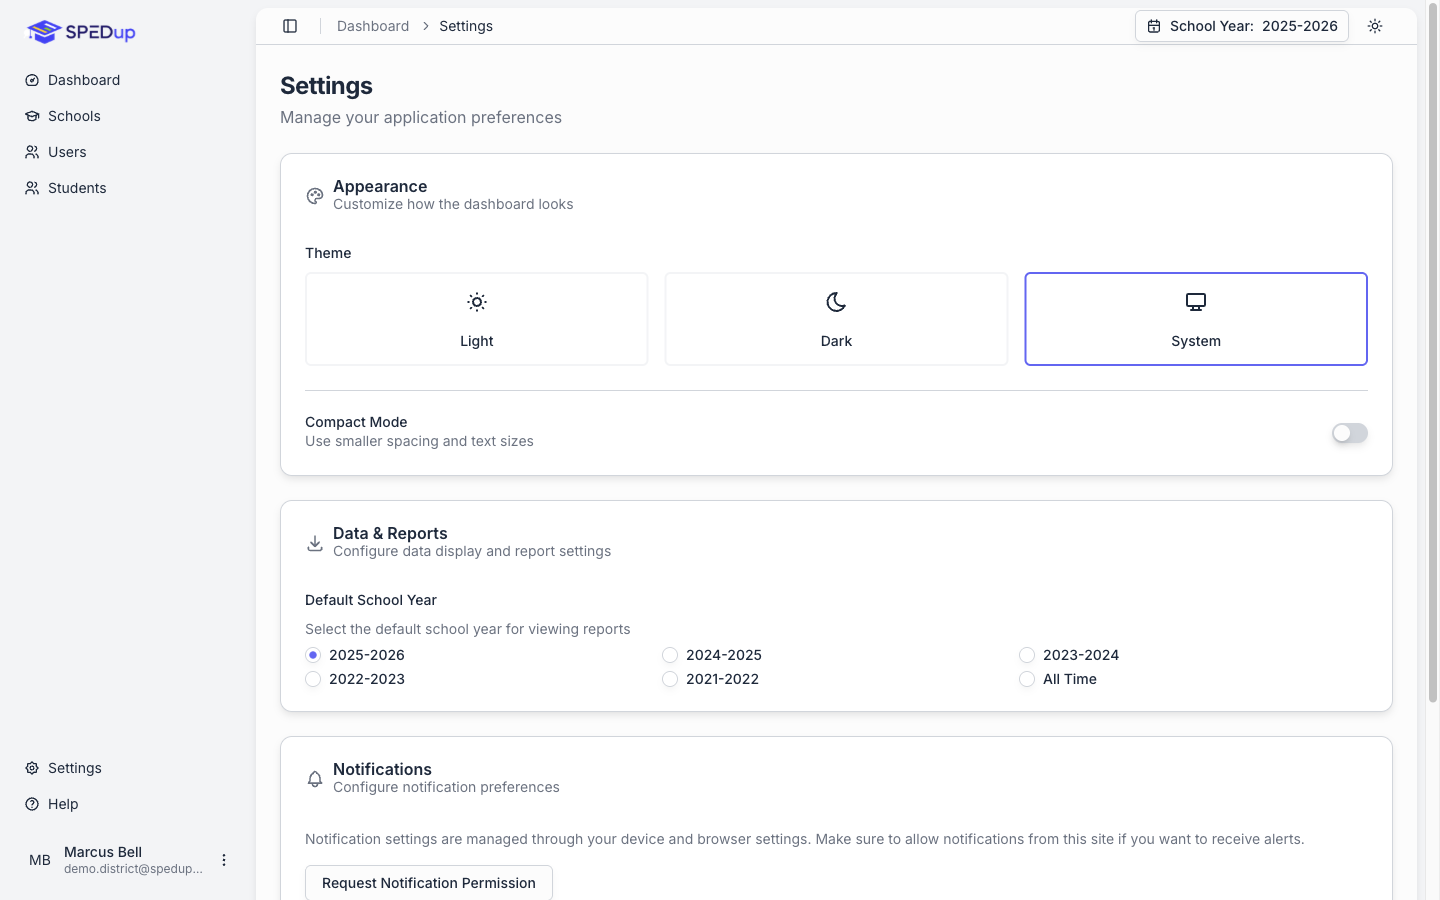Open Settings in the sidebar
The height and width of the screenshot is (900, 1440).
(128, 768)
